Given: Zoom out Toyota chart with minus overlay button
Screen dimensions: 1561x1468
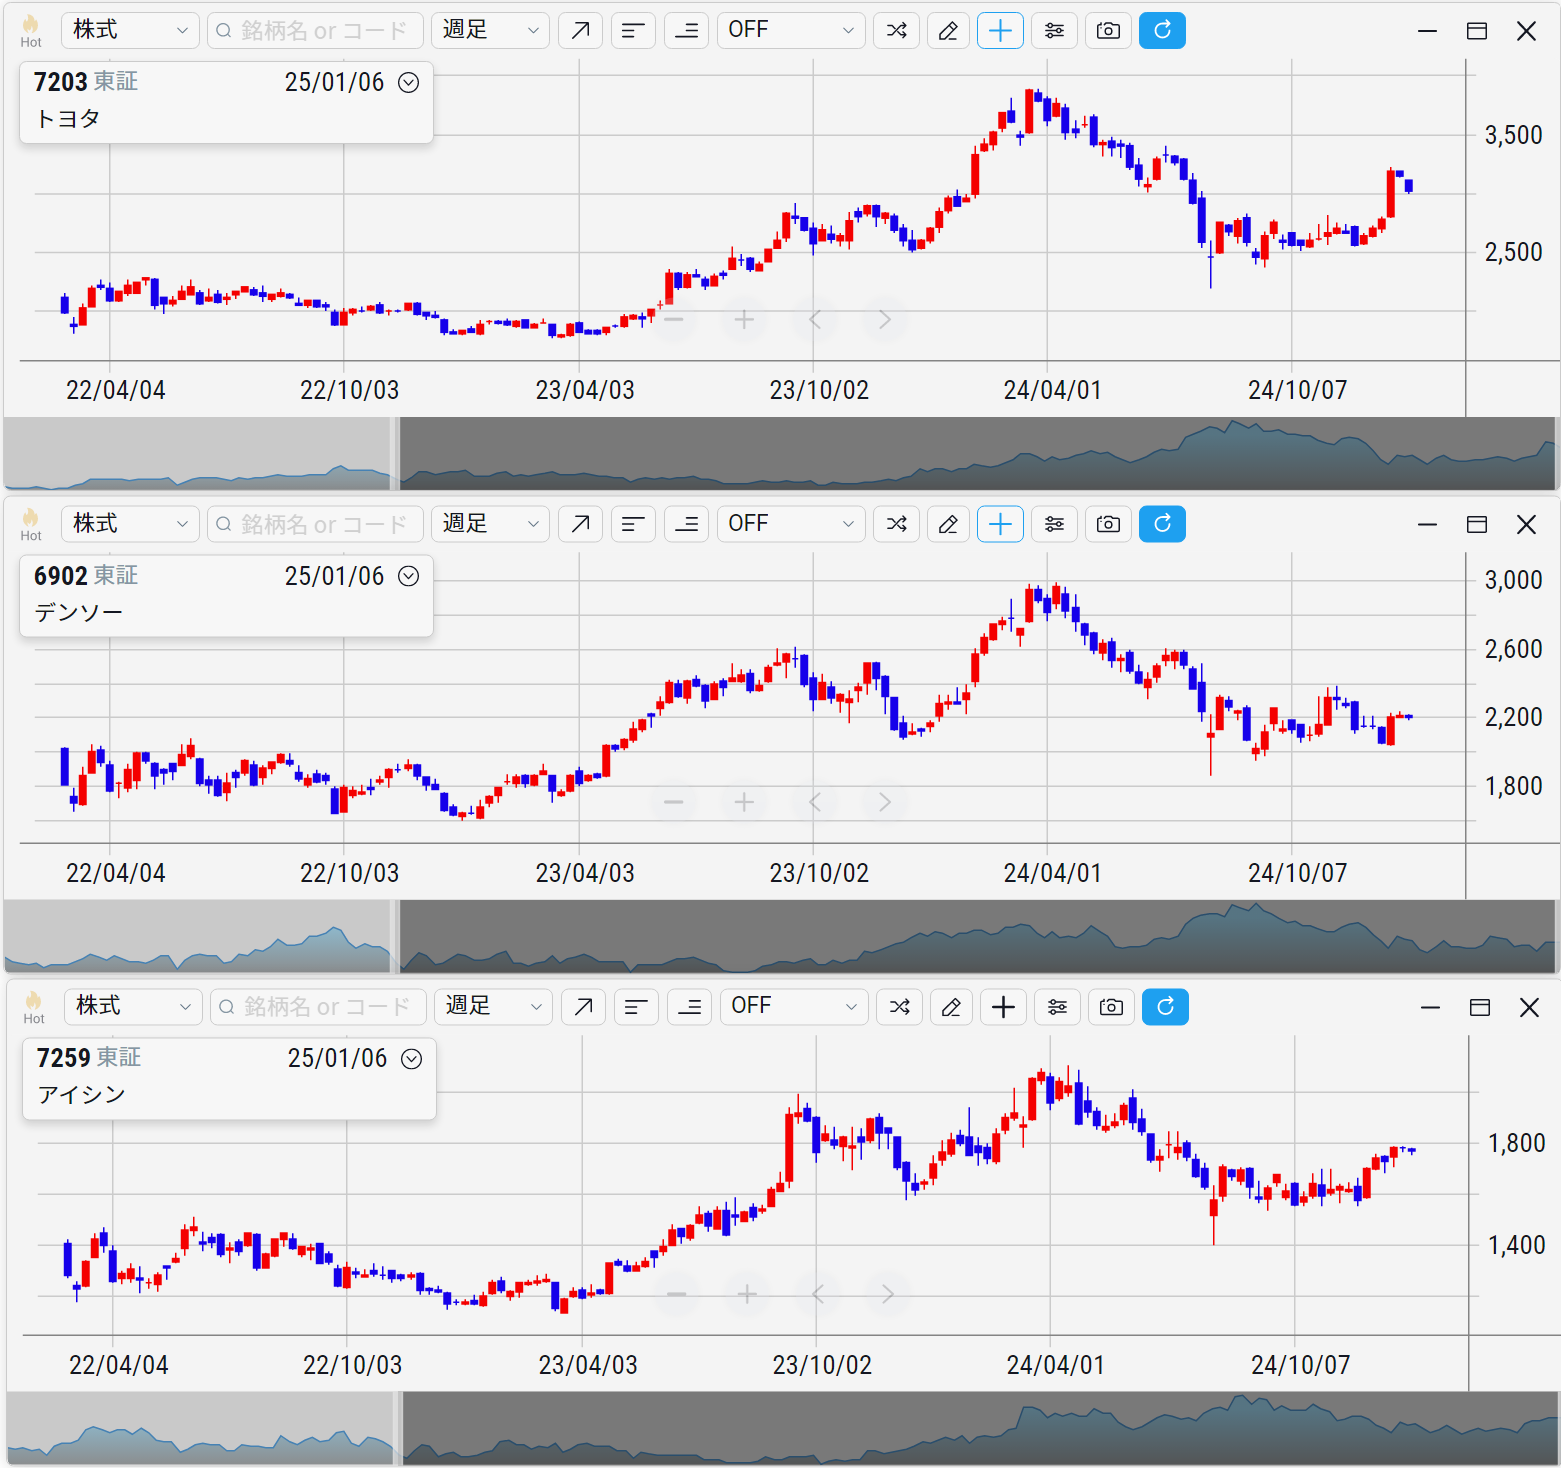Looking at the screenshot, I should click(674, 319).
